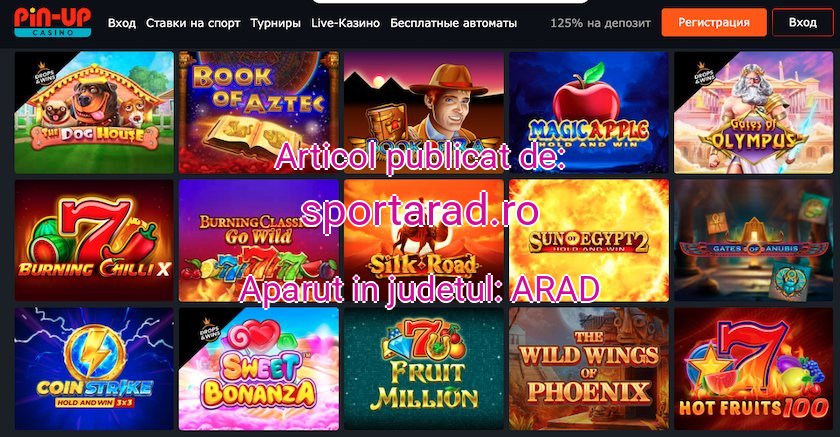Click the Pin-Up Casino logo

(x=52, y=22)
